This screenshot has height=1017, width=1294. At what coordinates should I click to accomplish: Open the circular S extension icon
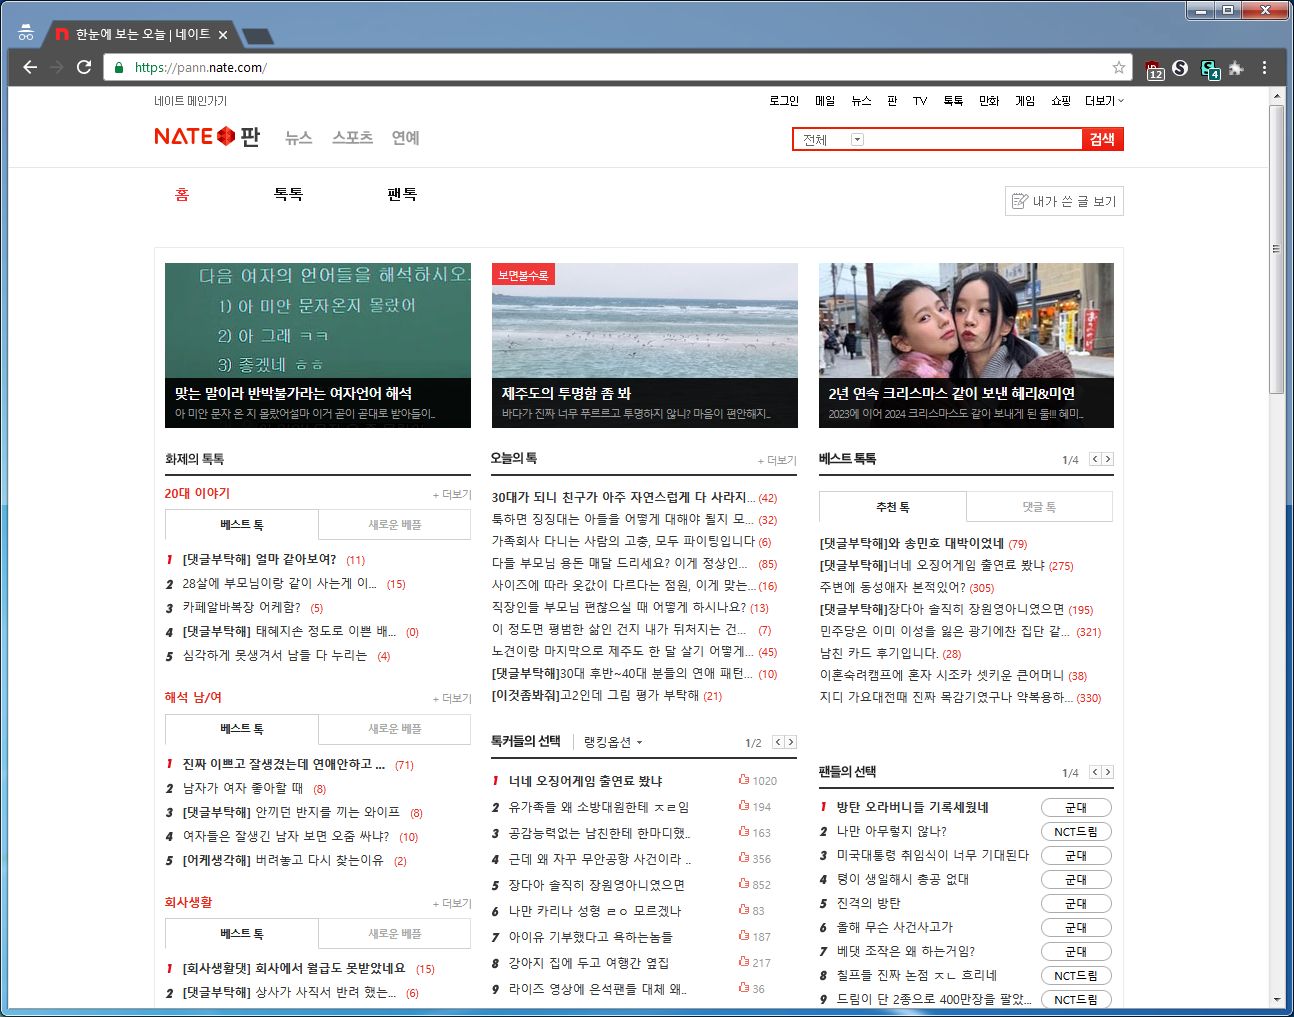[x=1180, y=67]
